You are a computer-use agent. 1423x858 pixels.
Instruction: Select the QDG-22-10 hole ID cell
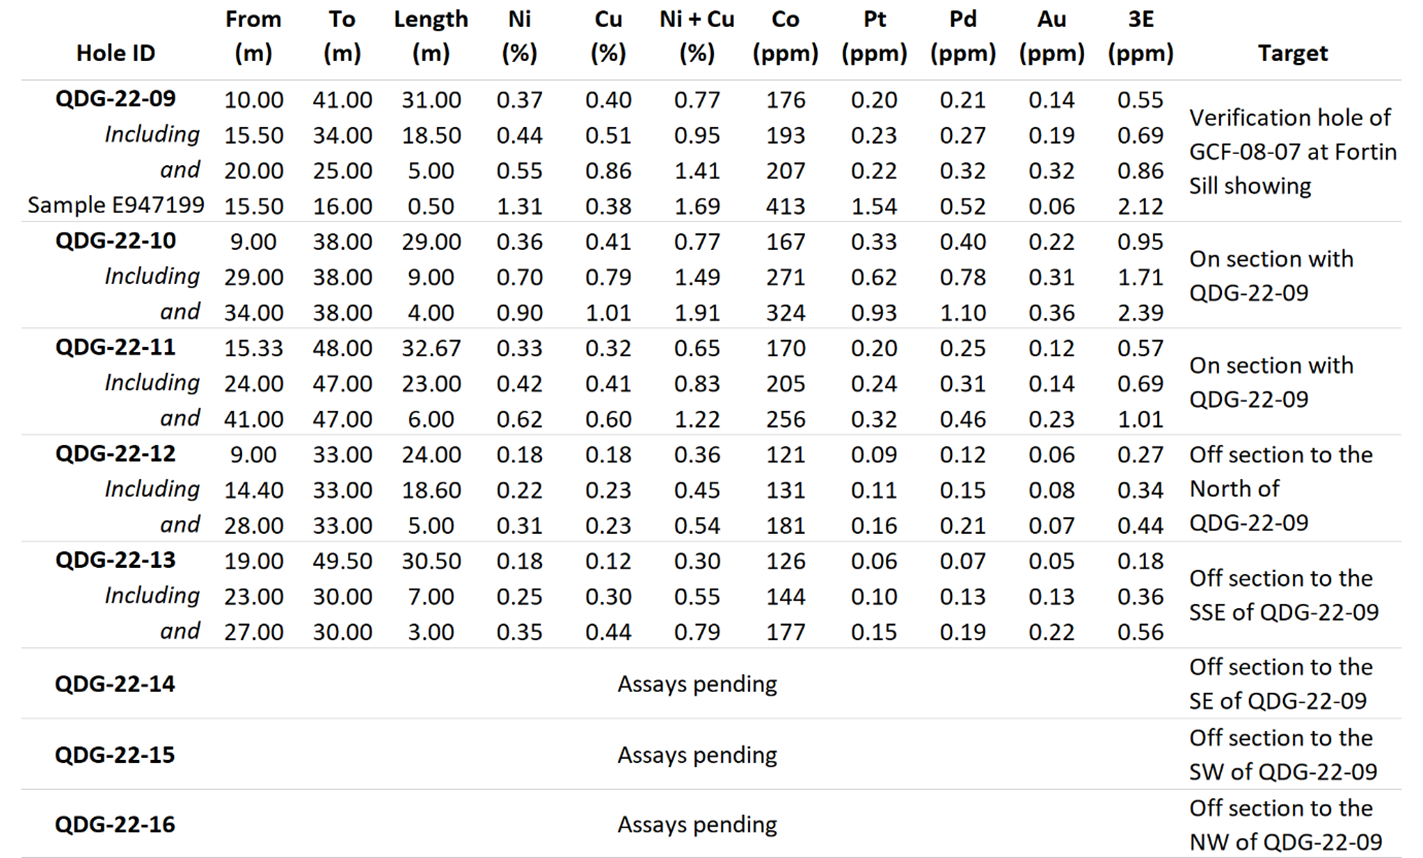[116, 241]
